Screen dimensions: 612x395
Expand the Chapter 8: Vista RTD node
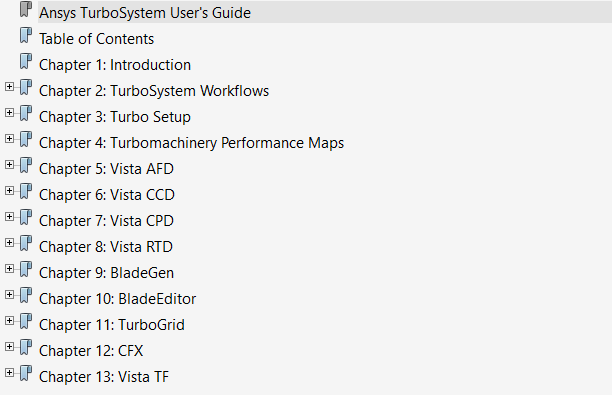(x=9, y=242)
